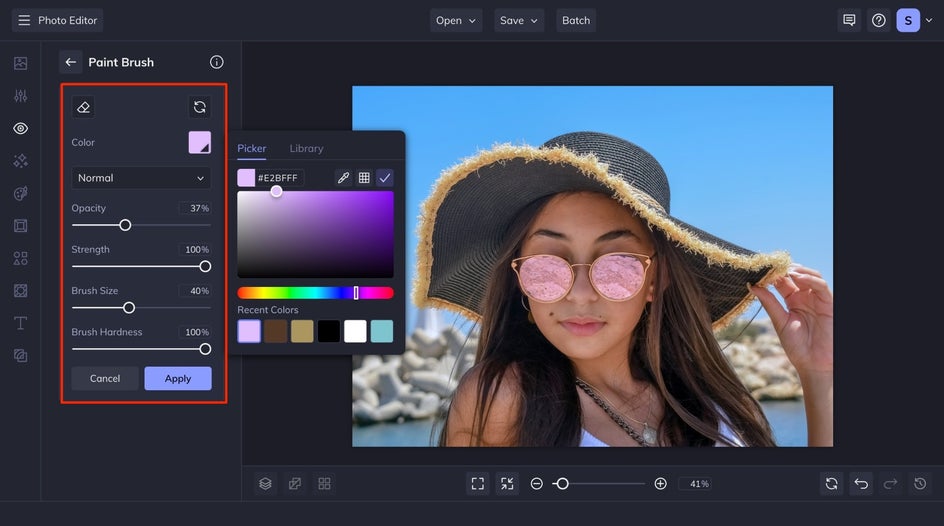
Task: Open the grid view icon in bottom bar
Action: pos(324,484)
